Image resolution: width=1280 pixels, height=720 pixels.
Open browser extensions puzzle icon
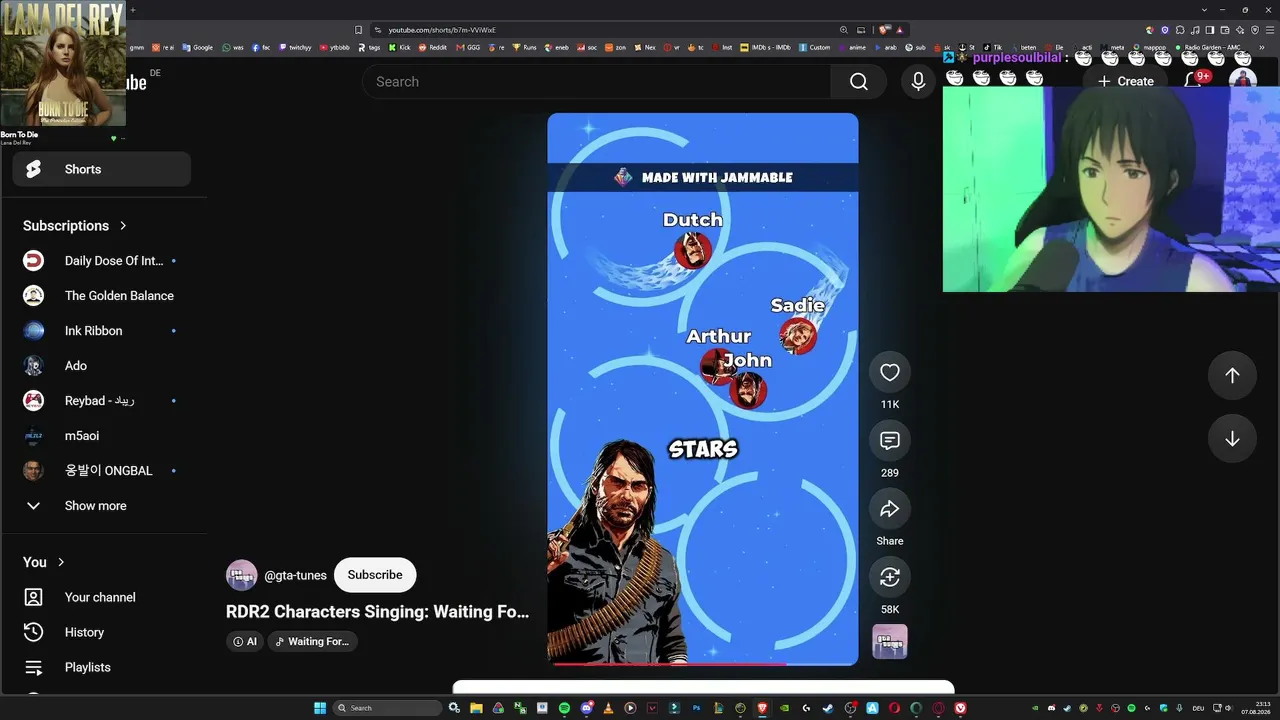click(x=1178, y=30)
